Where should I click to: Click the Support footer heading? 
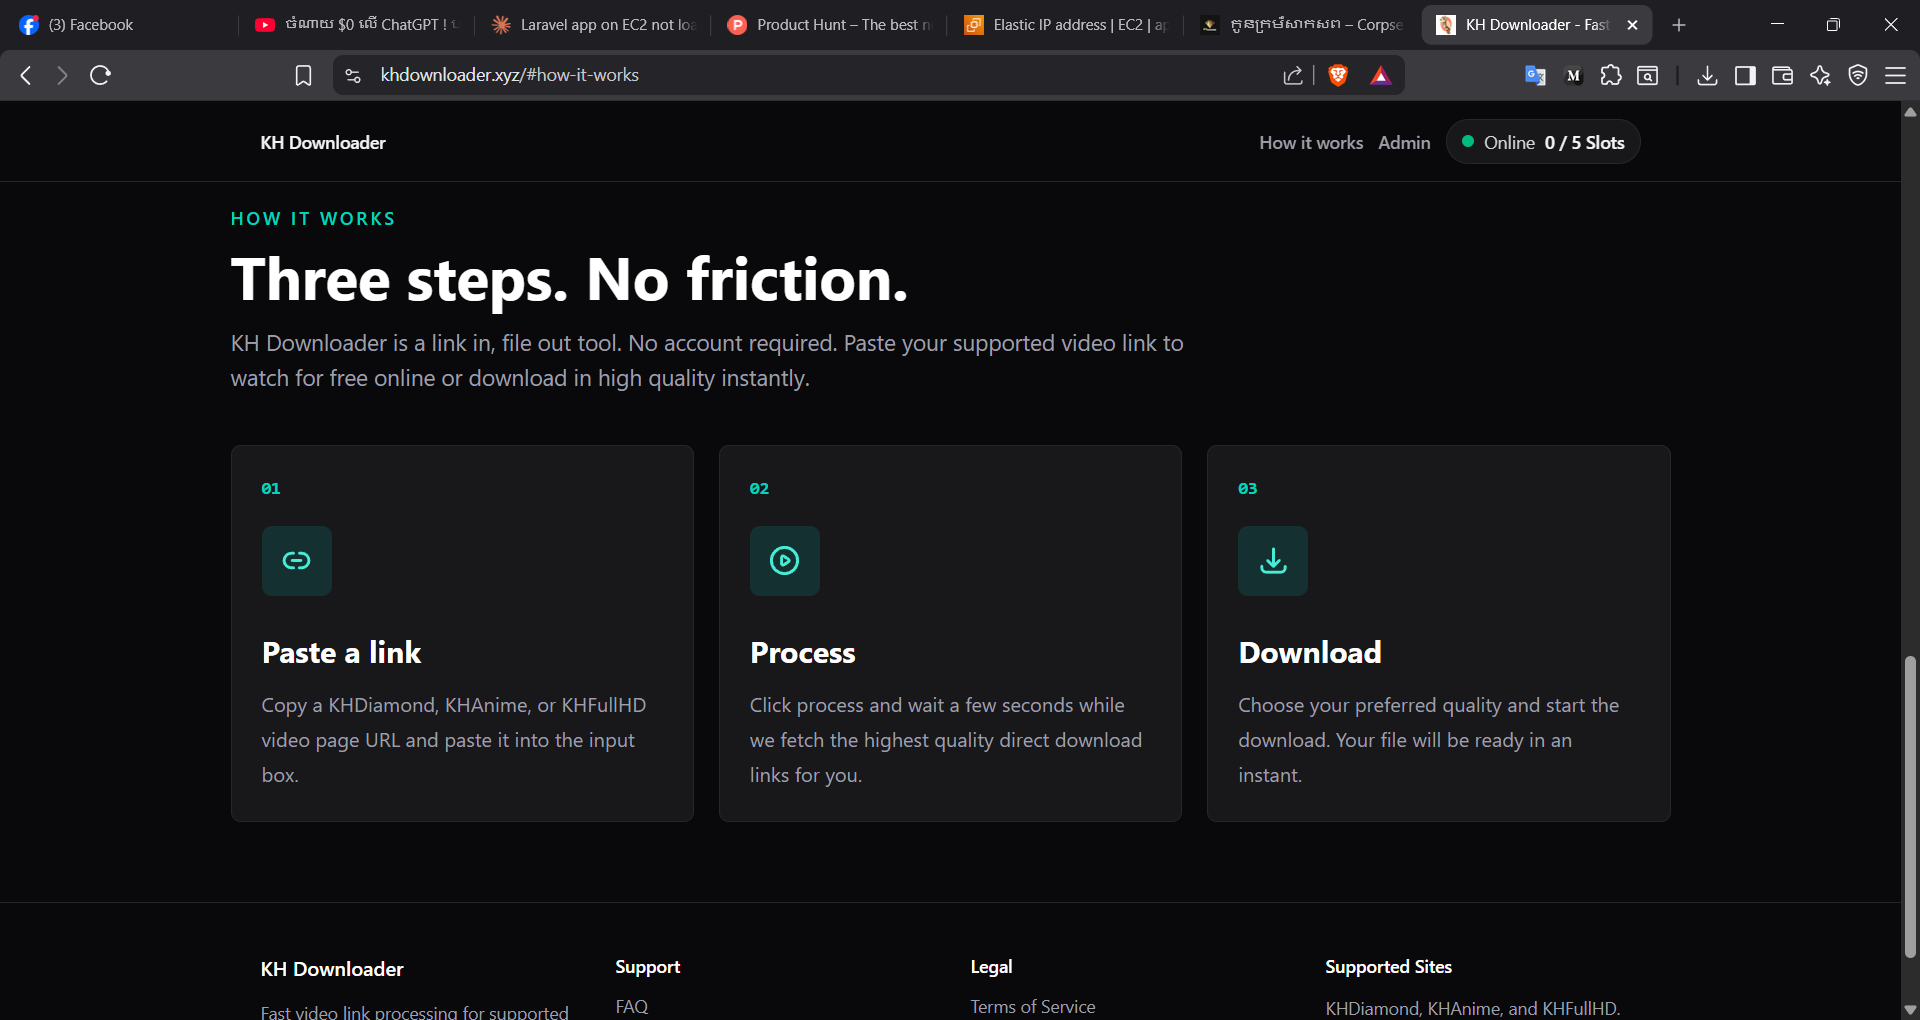coord(647,967)
